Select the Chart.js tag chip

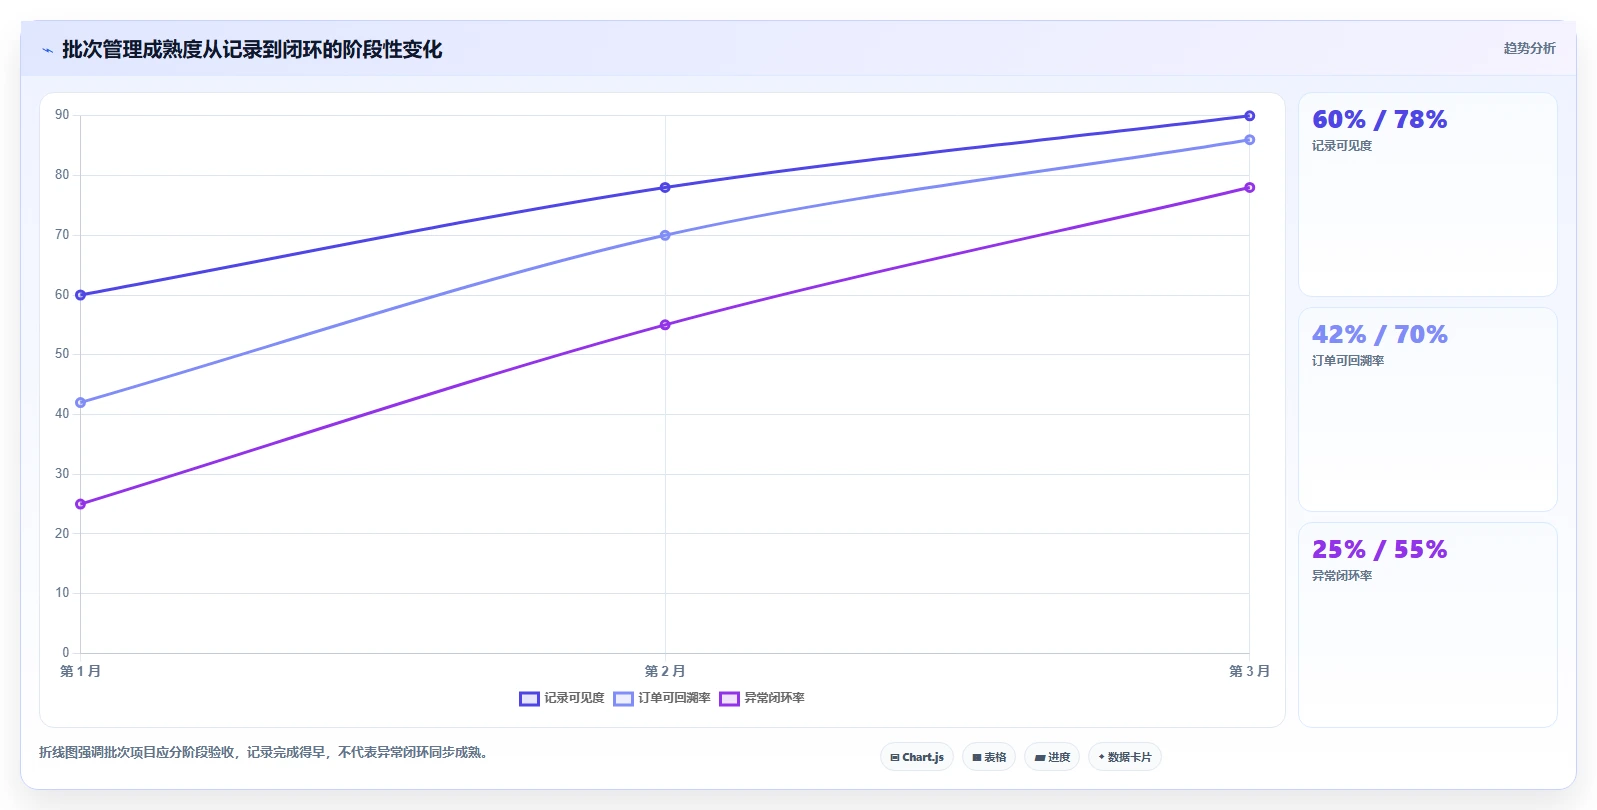(917, 757)
